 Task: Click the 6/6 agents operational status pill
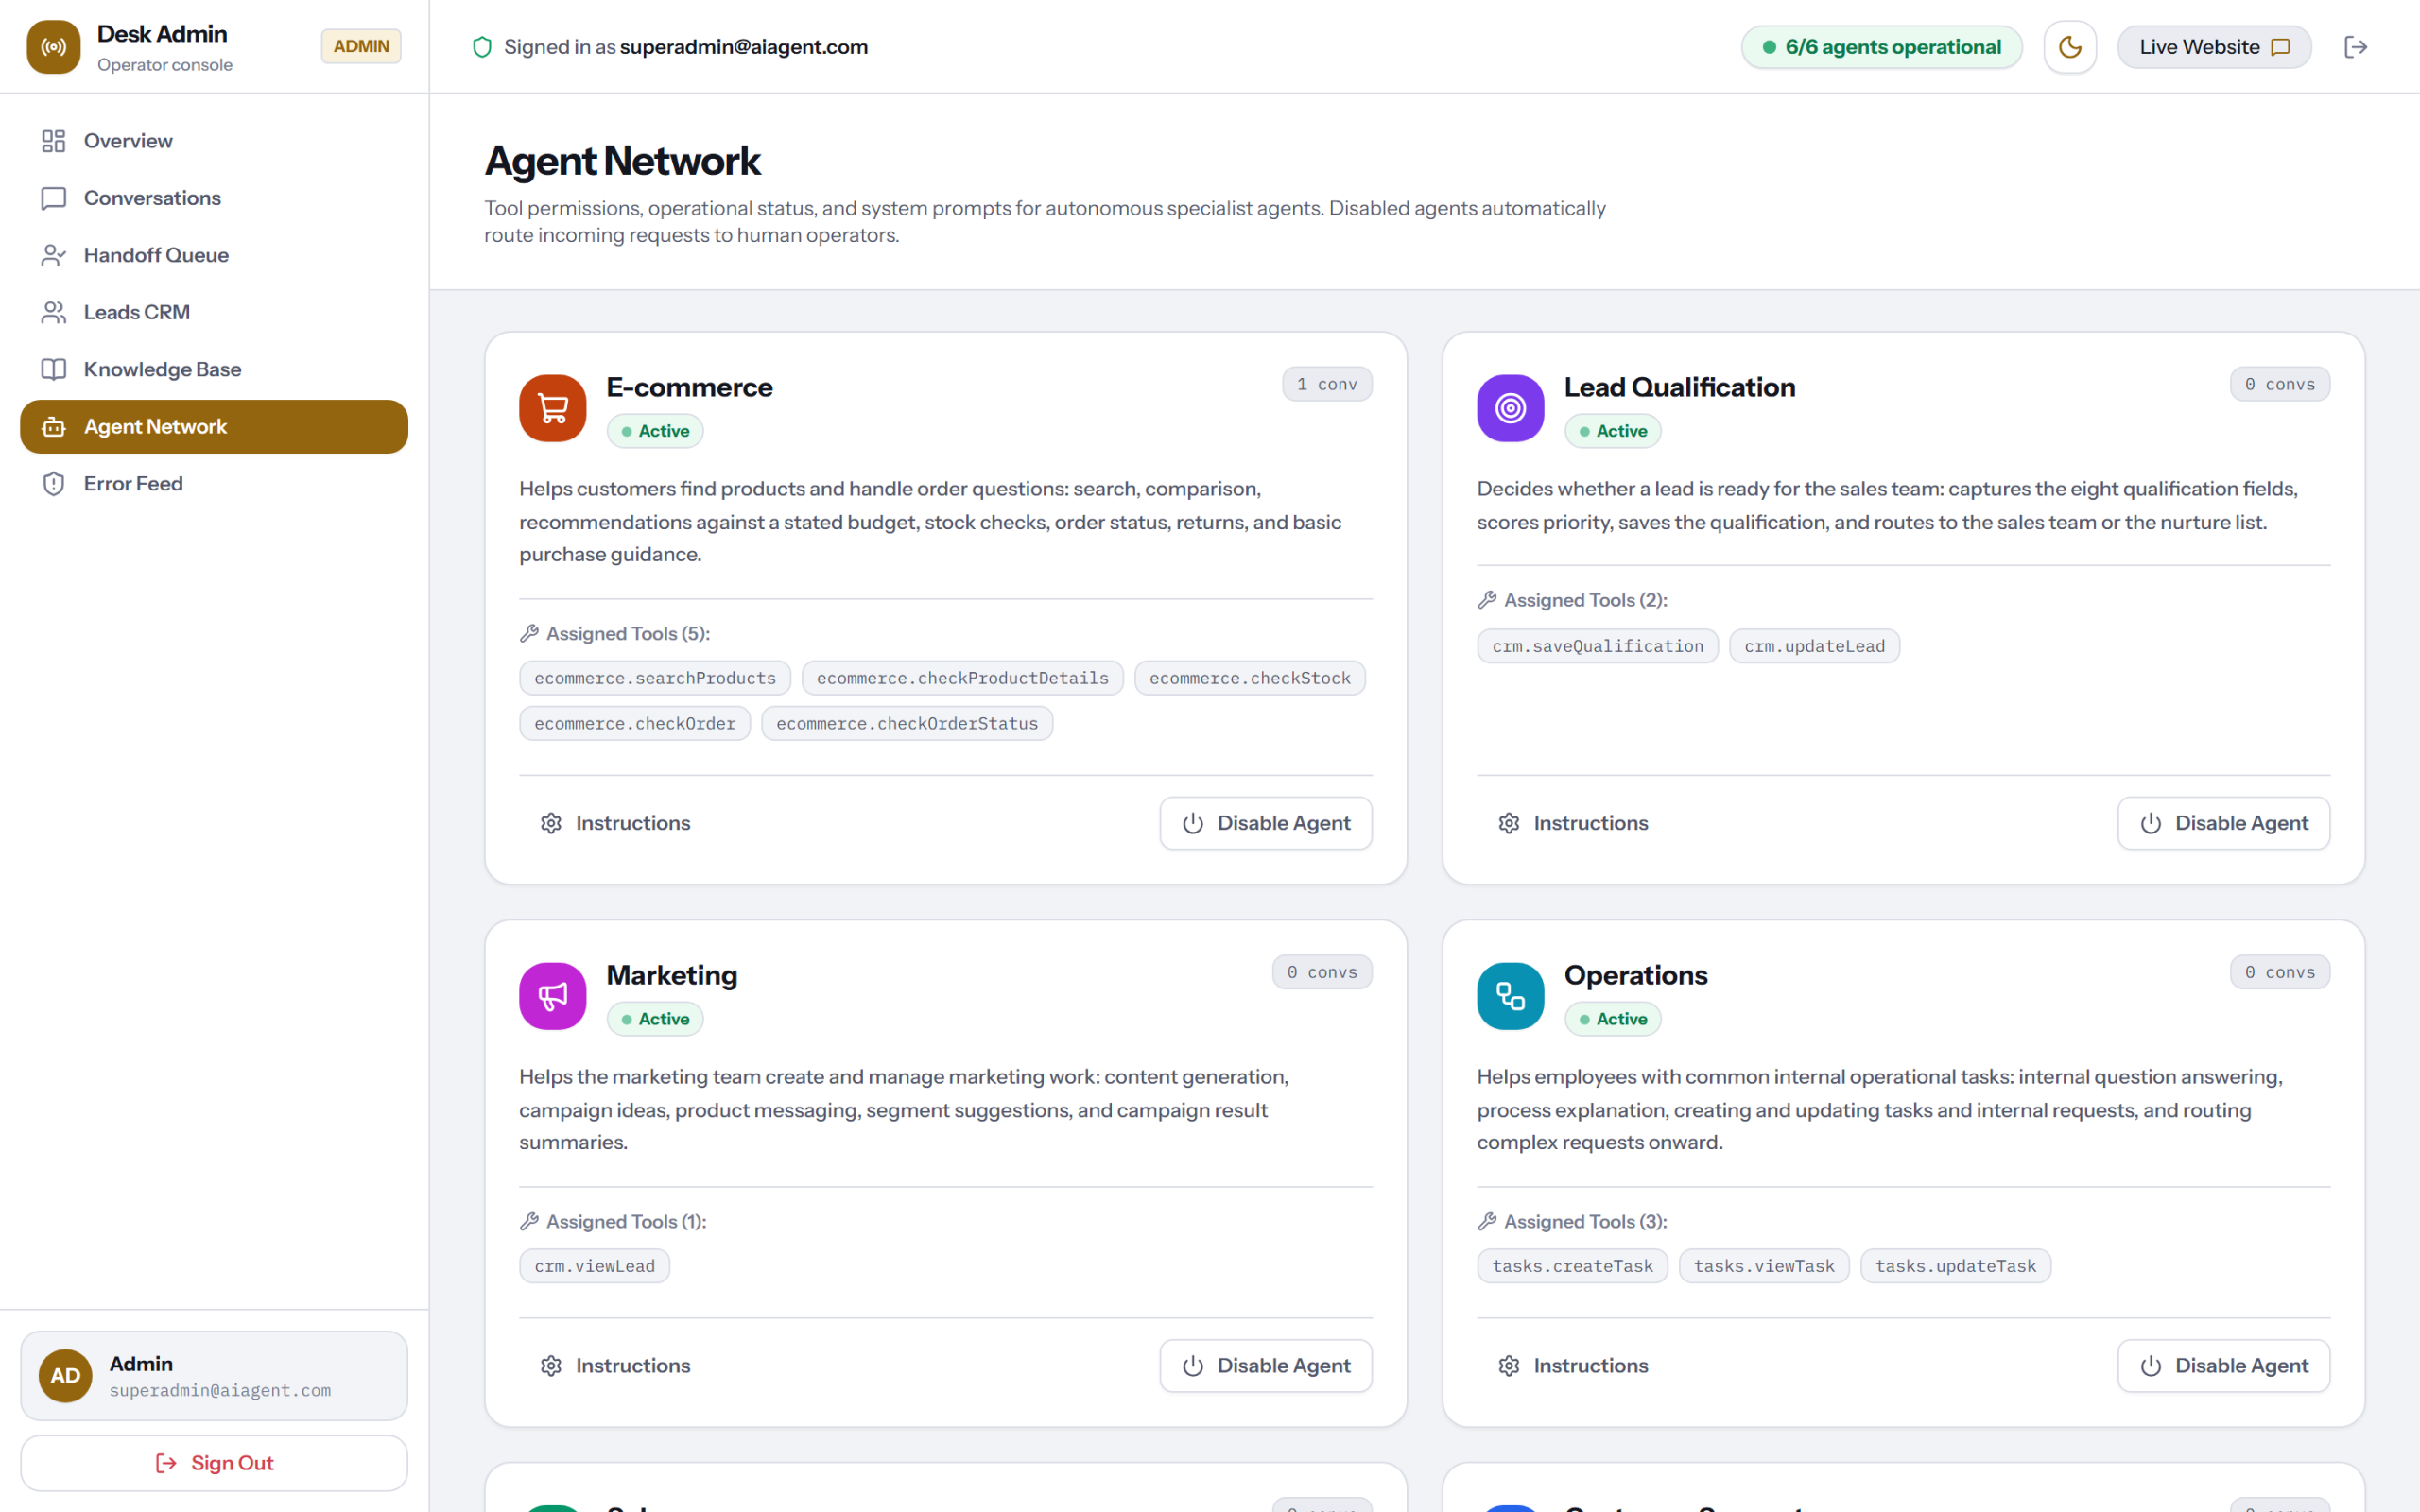[1881, 47]
